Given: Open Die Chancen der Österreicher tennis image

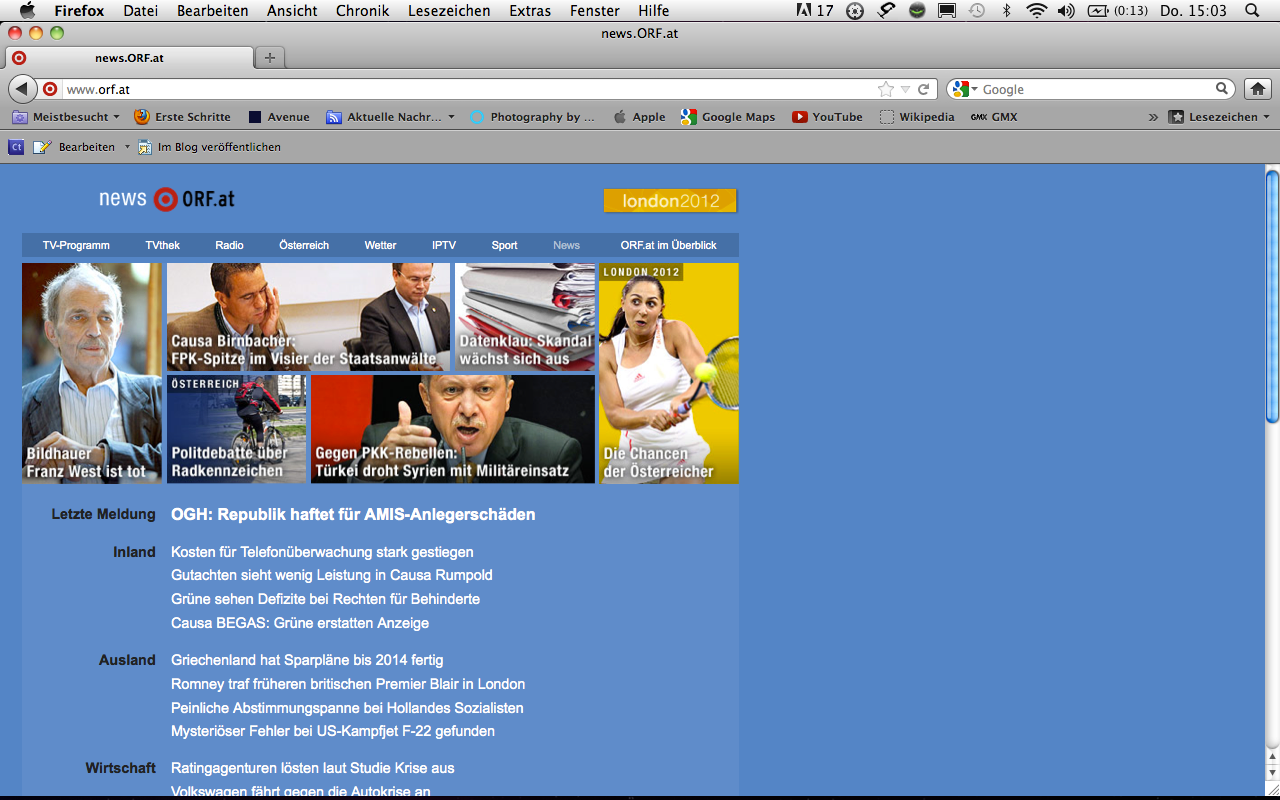Looking at the screenshot, I should click(x=669, y=373).
